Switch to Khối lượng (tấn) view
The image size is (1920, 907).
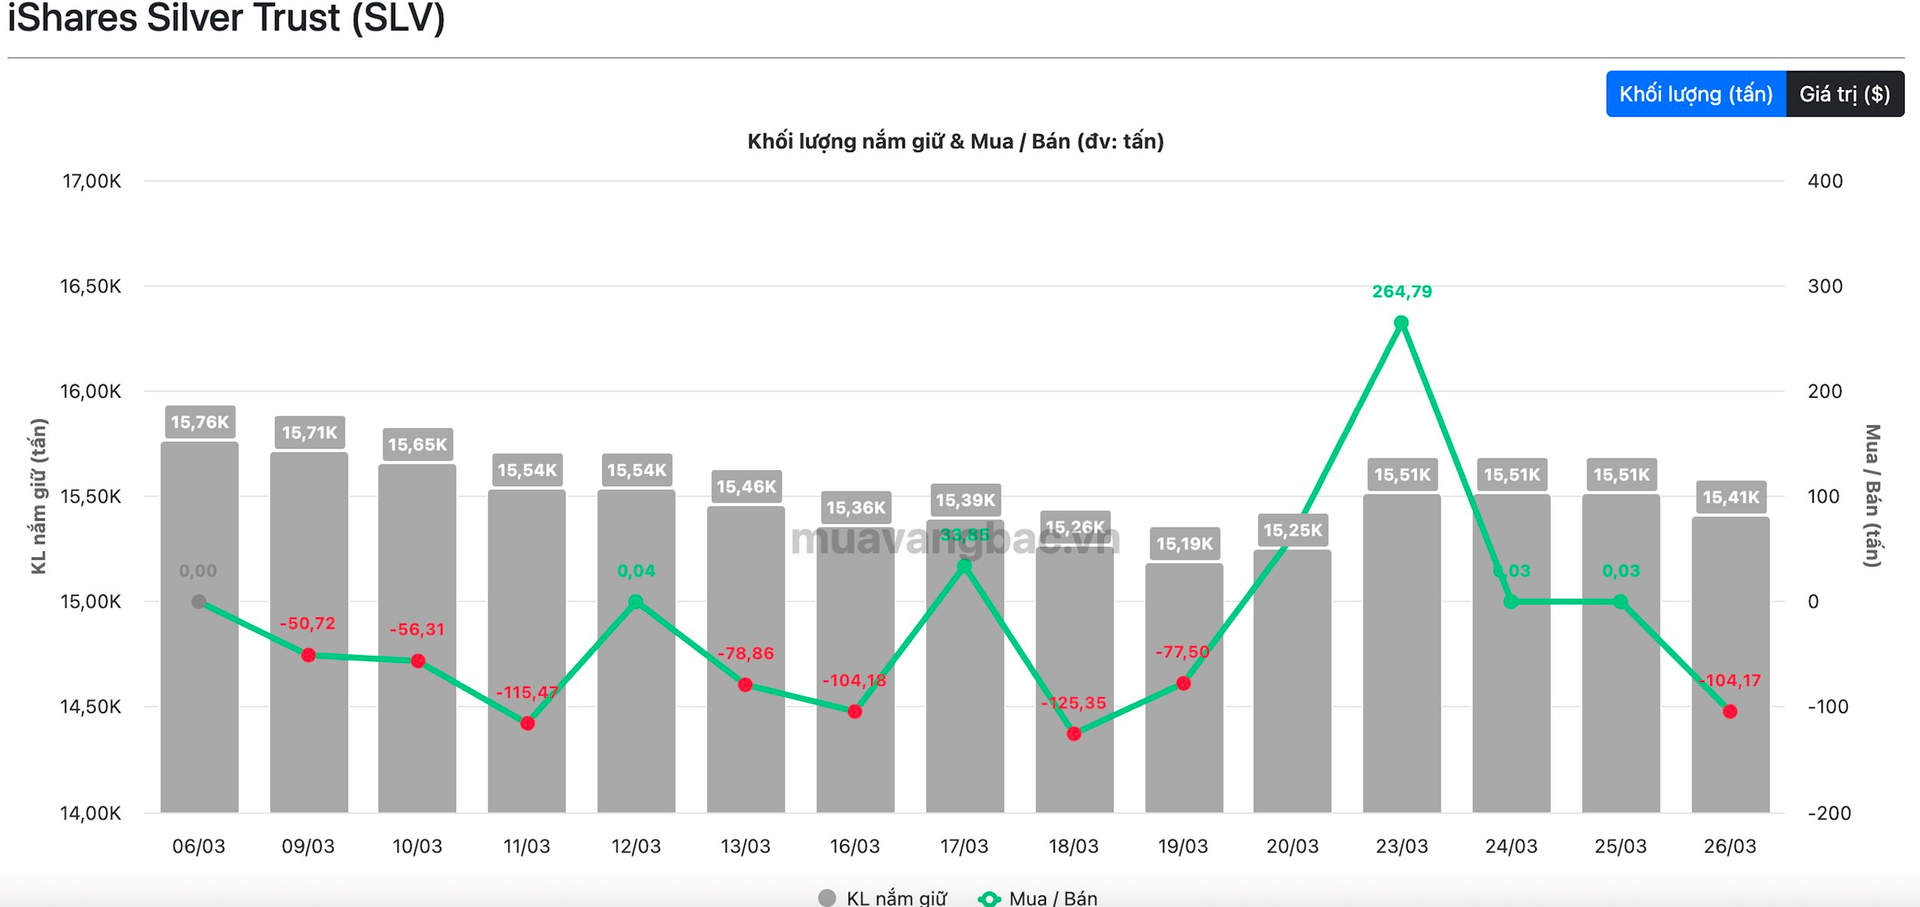[1695, 94]
